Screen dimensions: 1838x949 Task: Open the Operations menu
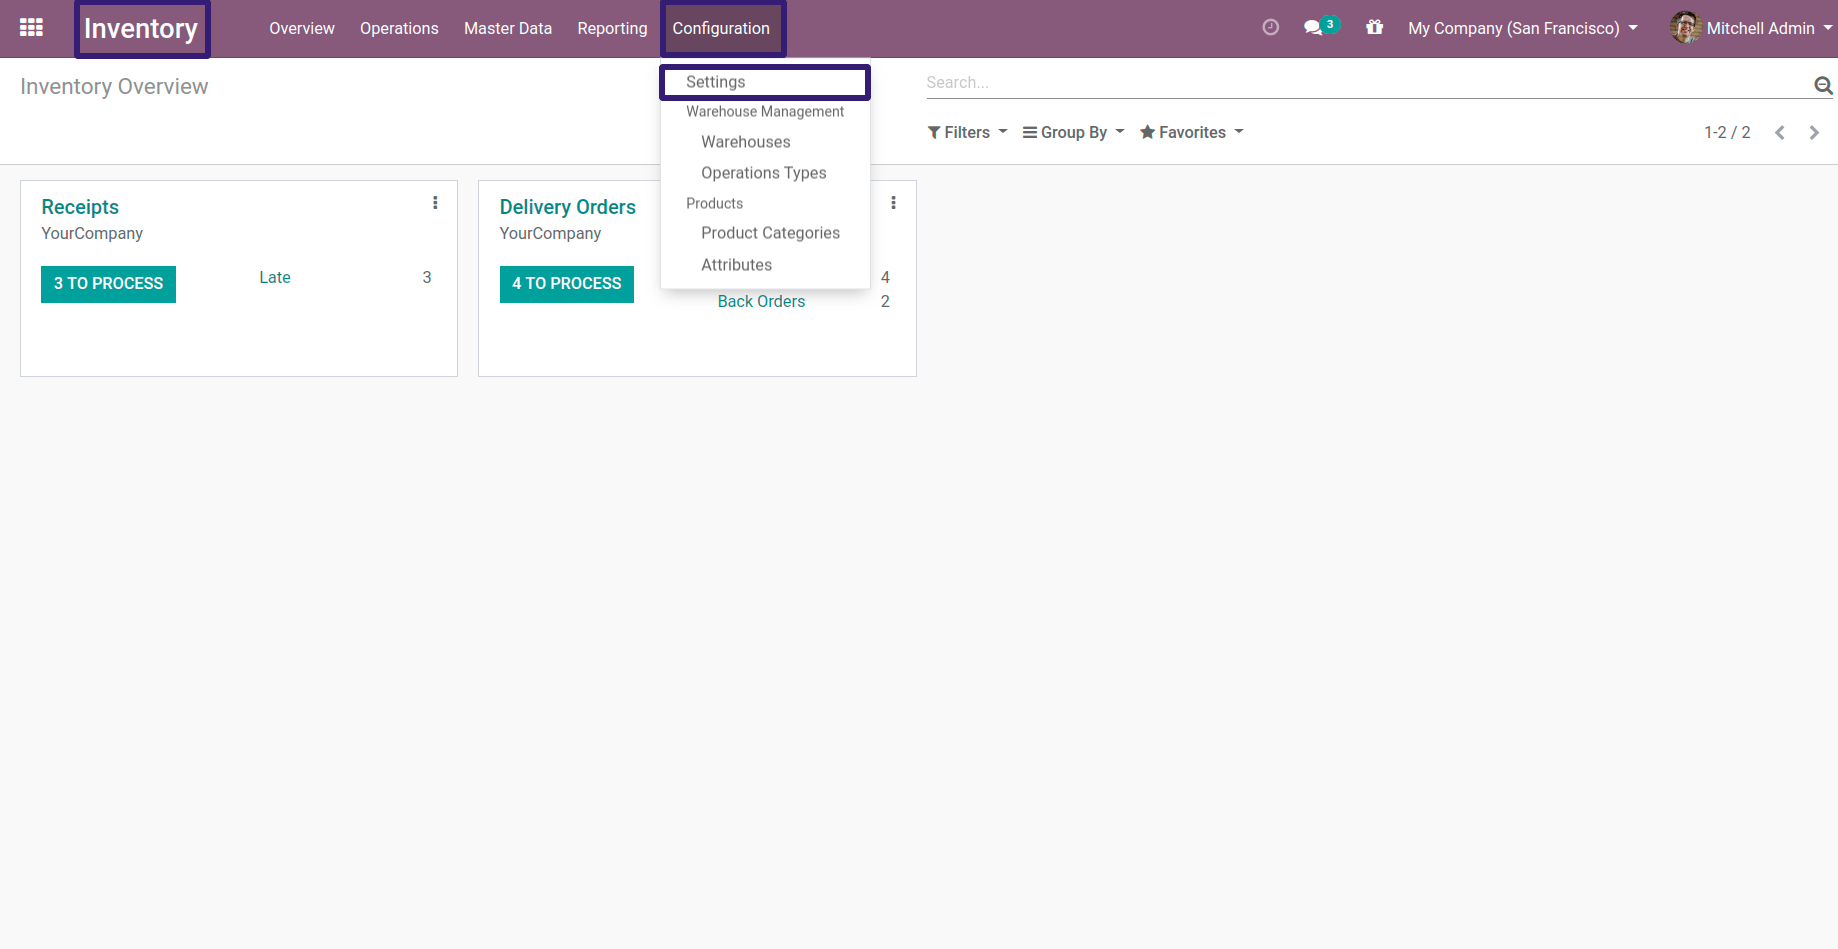tap(399, 28)
